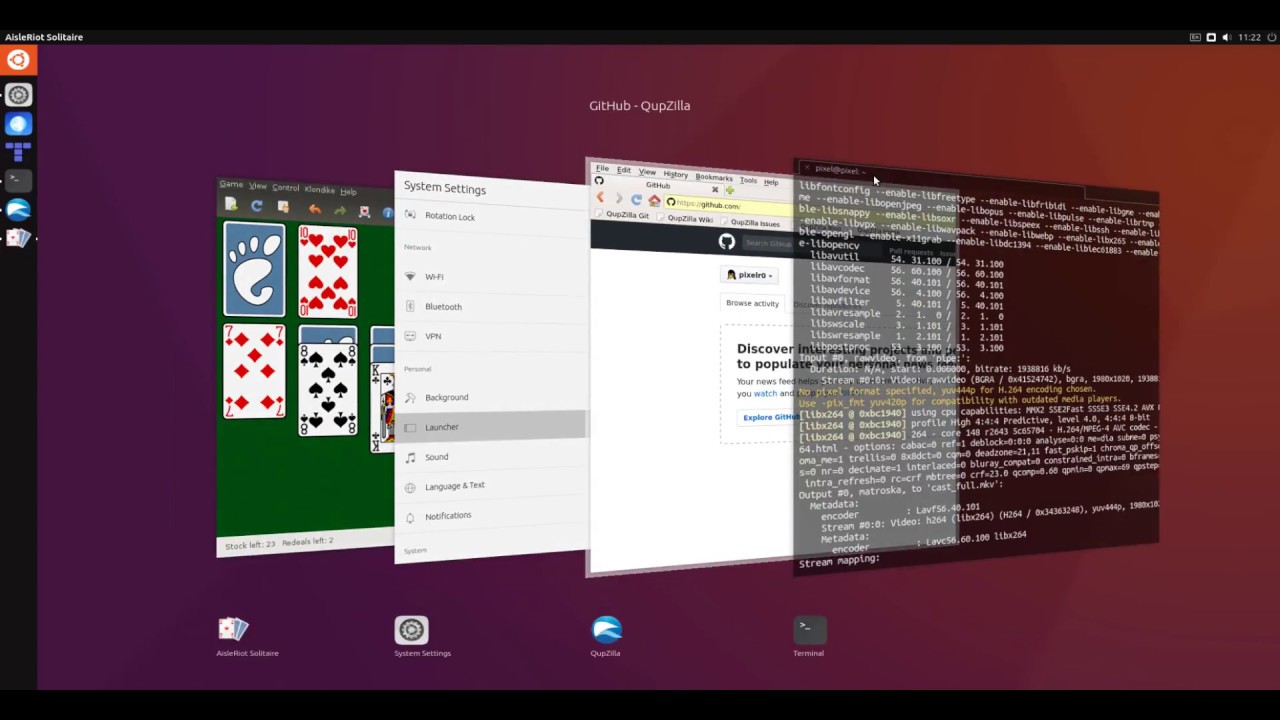Select AisleRiot Solitaire icon in switcher row

pos(233,629)
